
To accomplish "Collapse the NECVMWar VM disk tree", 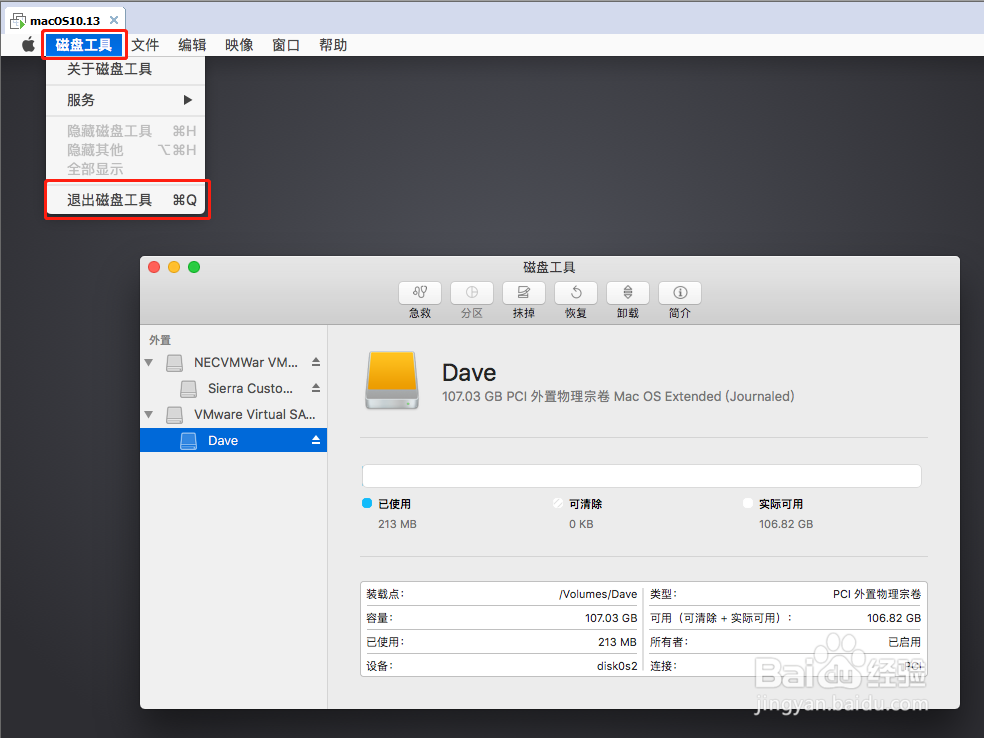I will click(x=149, y=362).
